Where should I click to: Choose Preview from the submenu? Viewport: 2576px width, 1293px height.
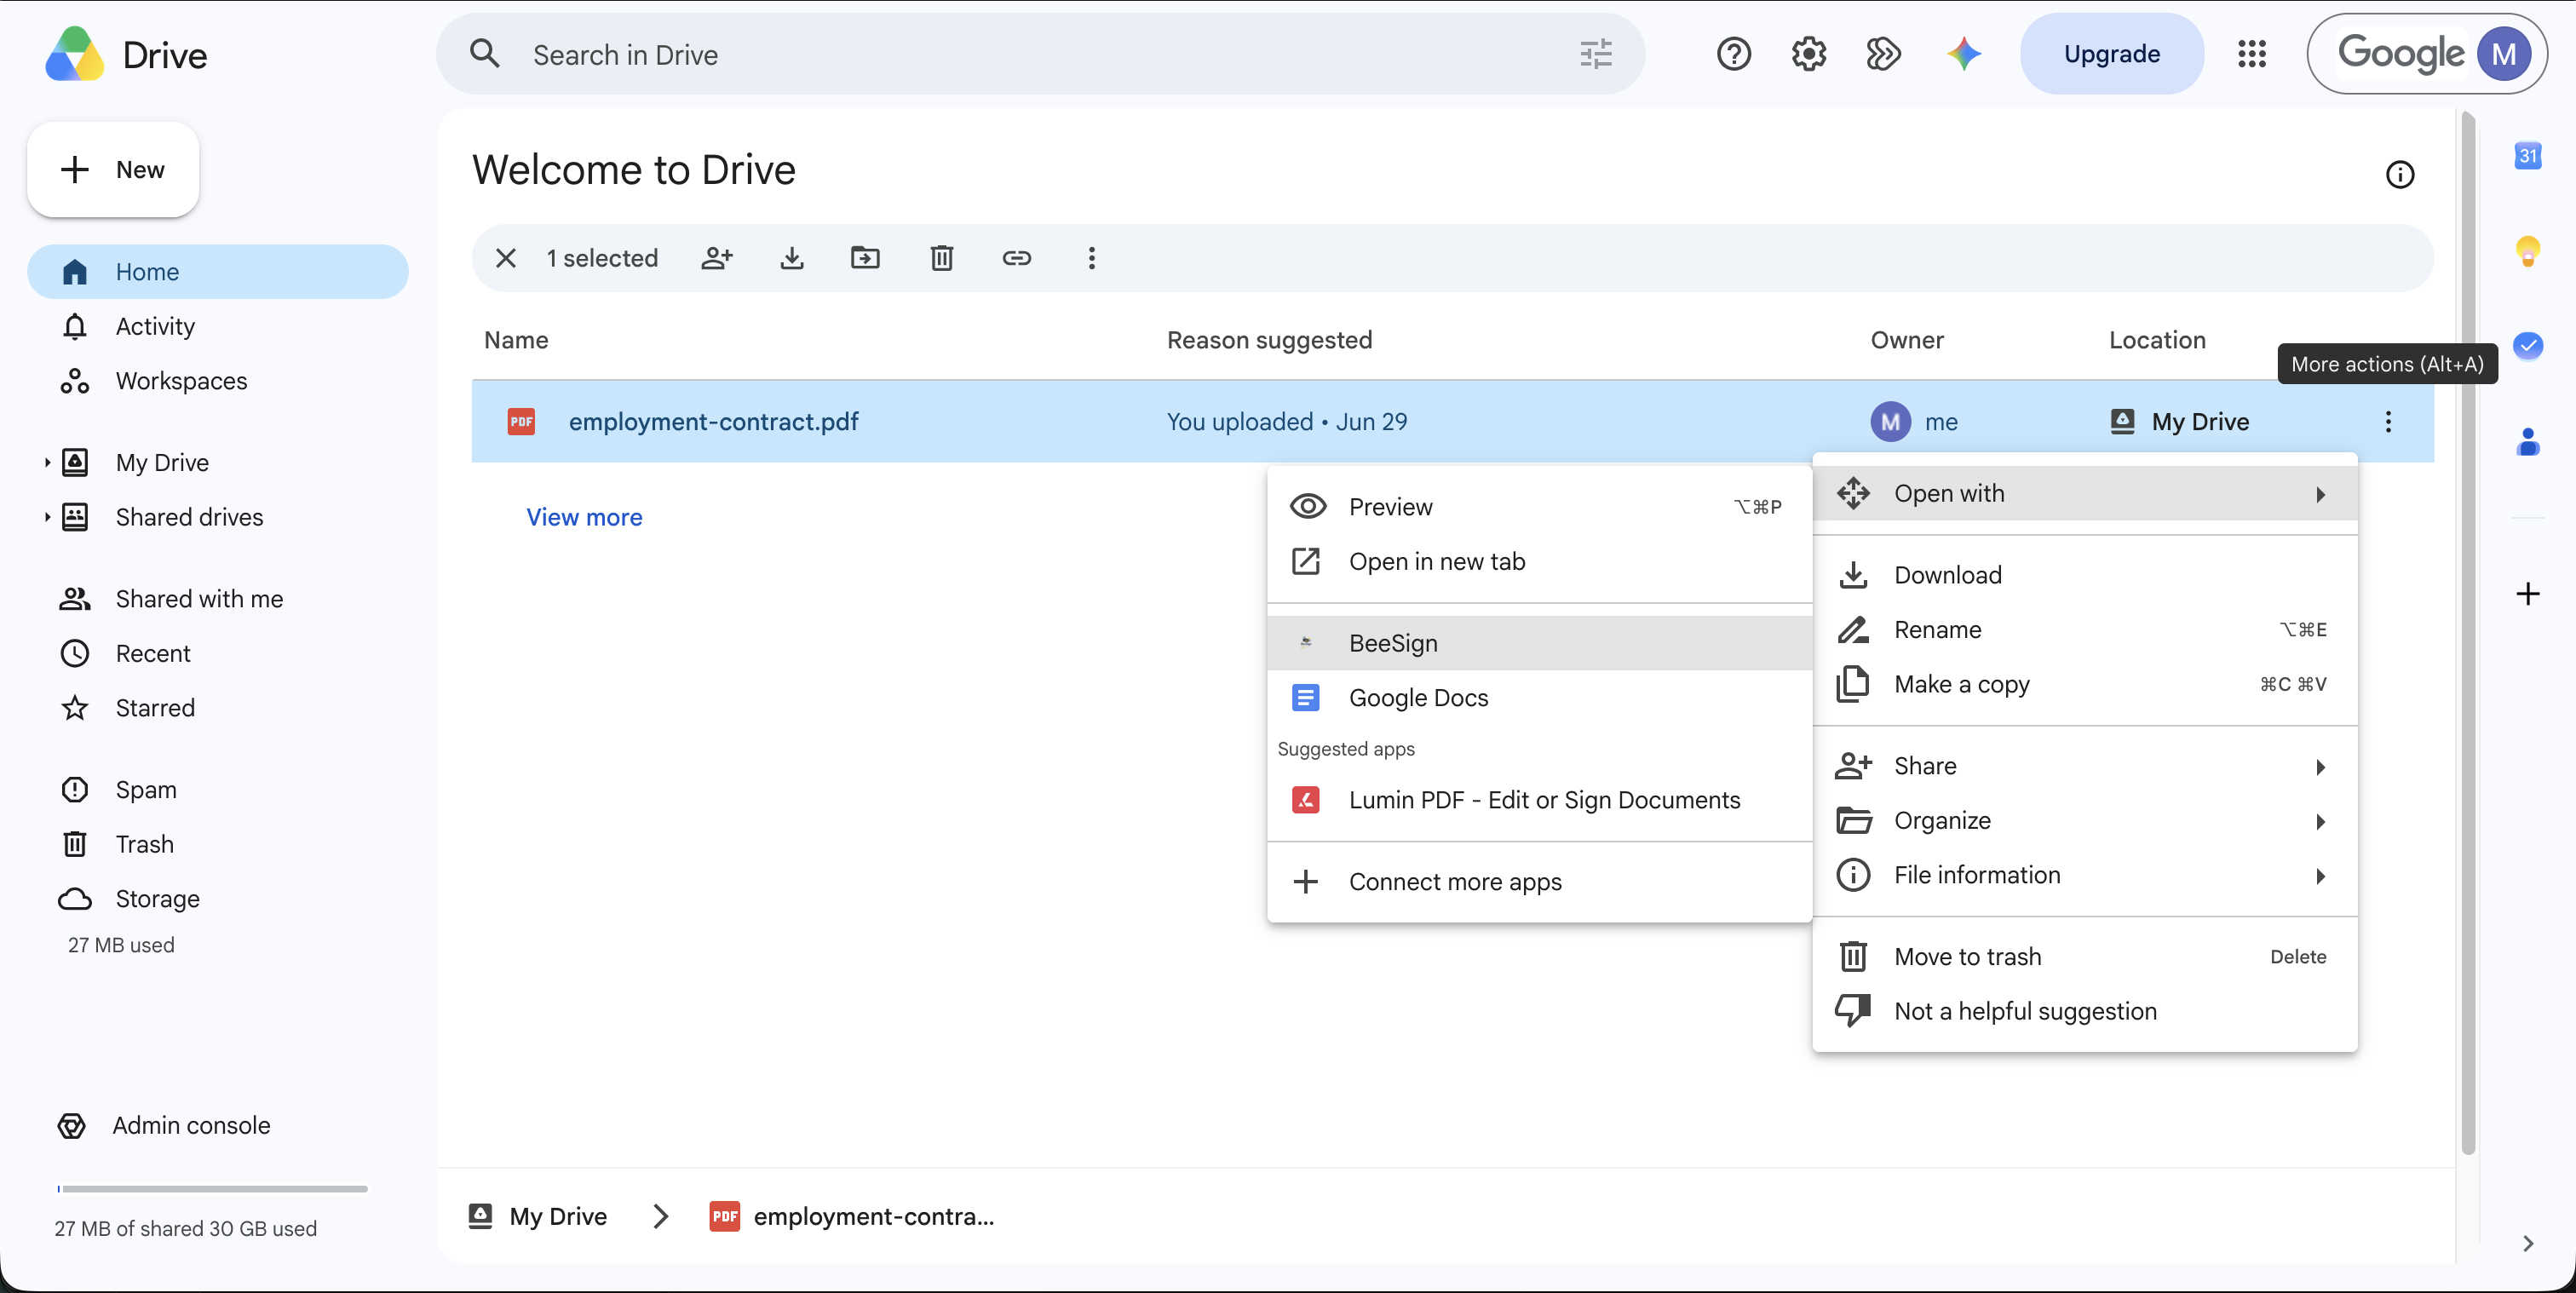point(1539,507)
